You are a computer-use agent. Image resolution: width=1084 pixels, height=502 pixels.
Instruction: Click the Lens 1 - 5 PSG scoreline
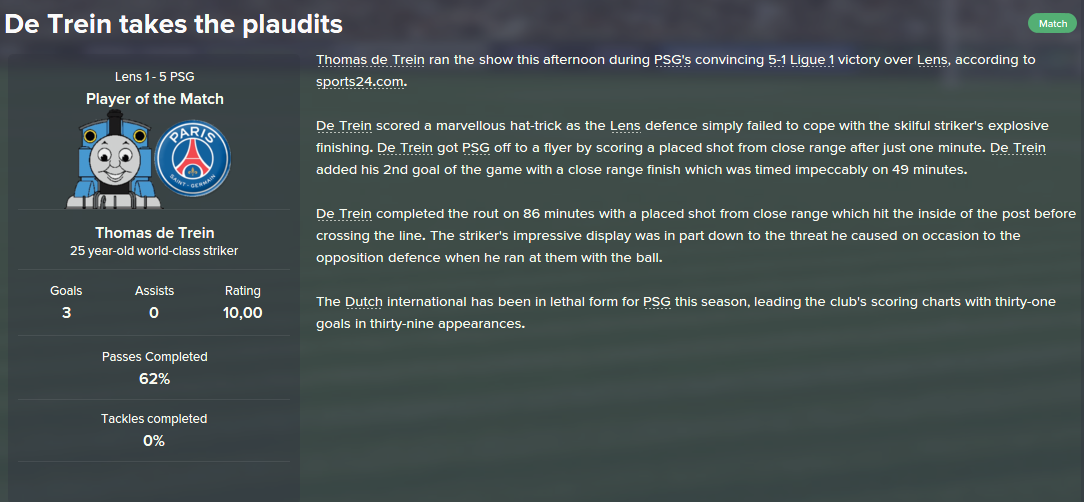click(155, 77)
